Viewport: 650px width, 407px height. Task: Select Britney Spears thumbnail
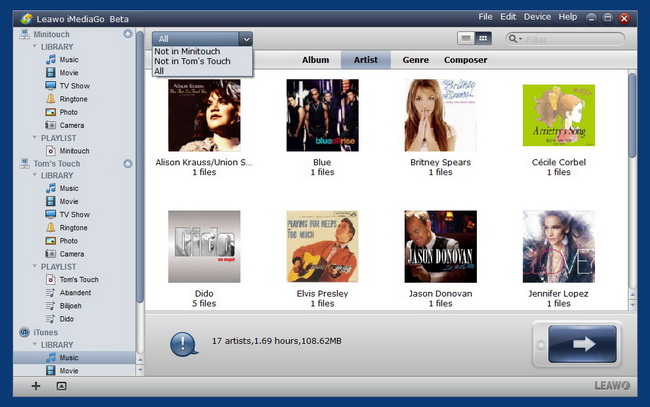[x=440, y=115]
